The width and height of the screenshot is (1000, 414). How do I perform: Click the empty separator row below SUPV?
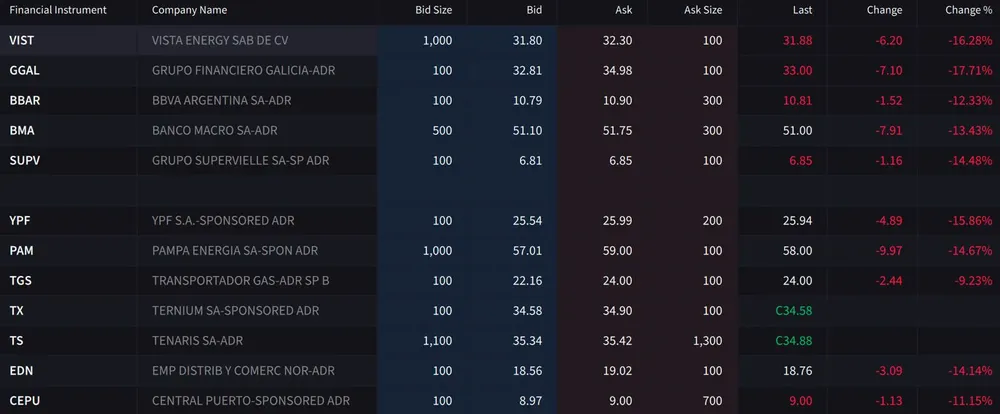pos(500,190)
